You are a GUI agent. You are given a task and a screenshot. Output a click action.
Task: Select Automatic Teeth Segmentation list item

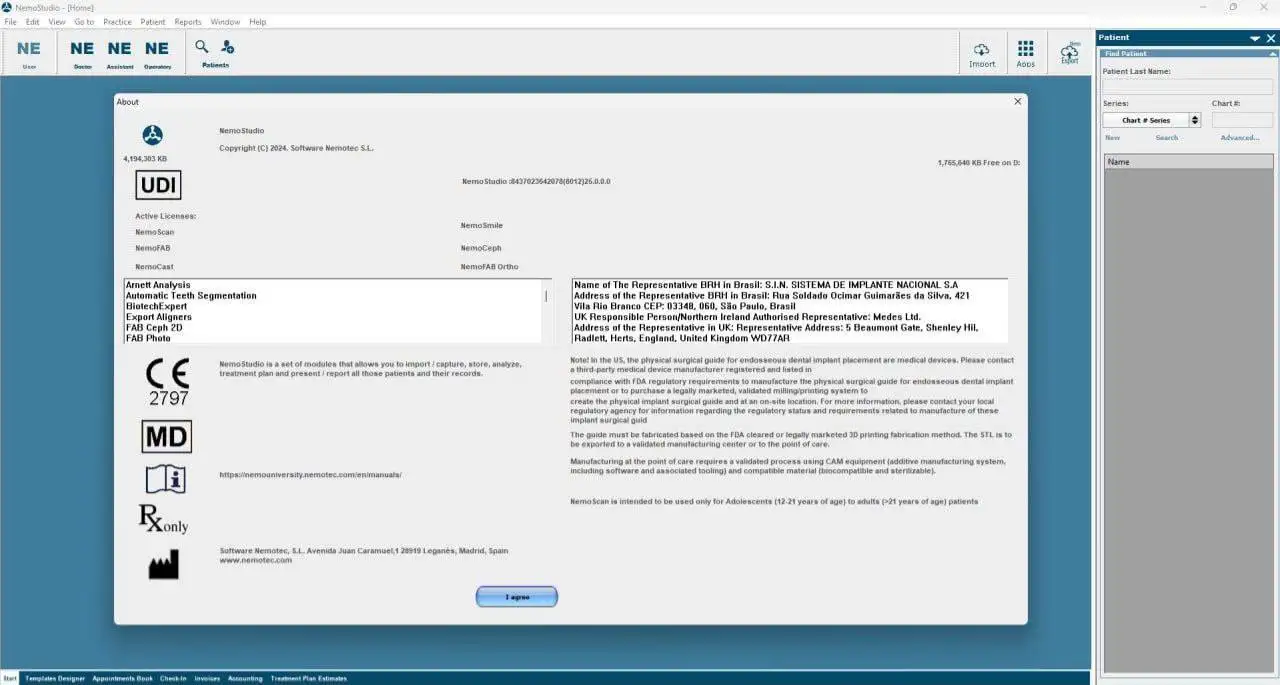tap(191, 296)
